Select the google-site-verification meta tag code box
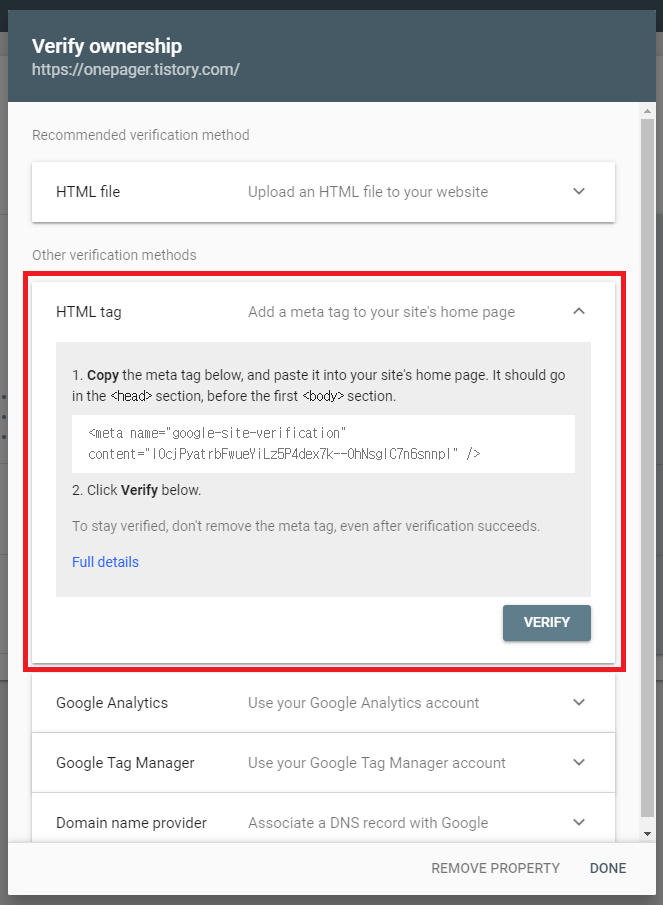Image resolution: width=663 pixels, height=905 pixels. pos(323,444)
